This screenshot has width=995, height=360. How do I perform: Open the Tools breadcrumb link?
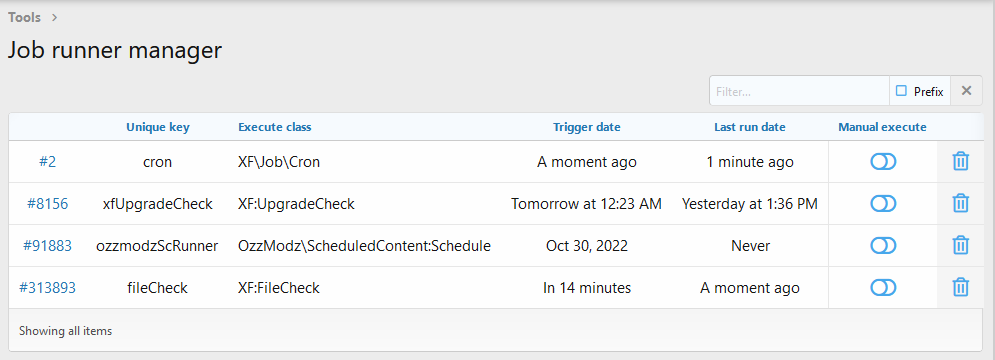pyautogui.click(x=25, y=17)
